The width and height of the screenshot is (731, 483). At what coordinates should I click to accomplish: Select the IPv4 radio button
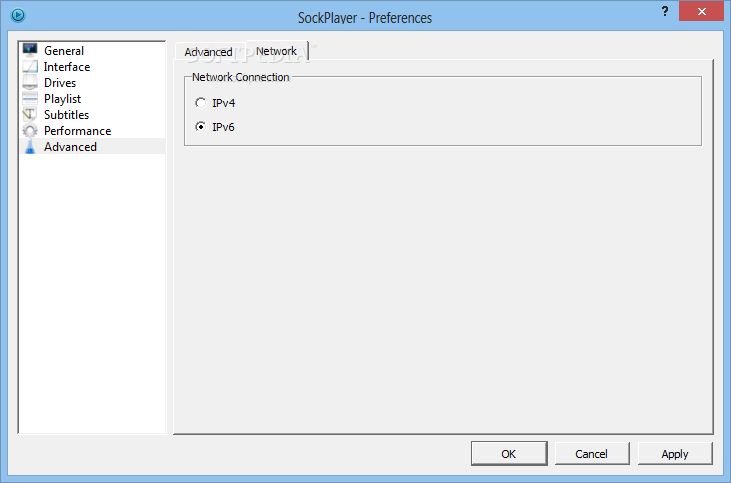(x=200, y=103)
